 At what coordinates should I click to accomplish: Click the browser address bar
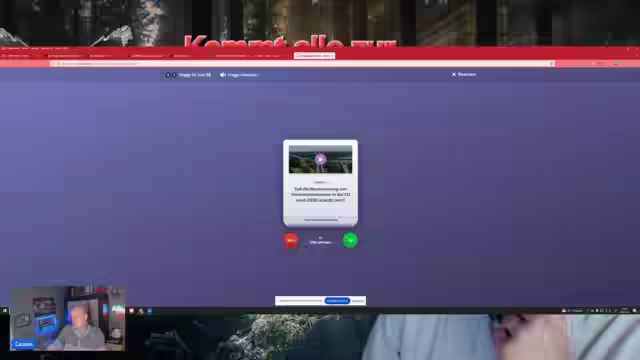(302, 64)
